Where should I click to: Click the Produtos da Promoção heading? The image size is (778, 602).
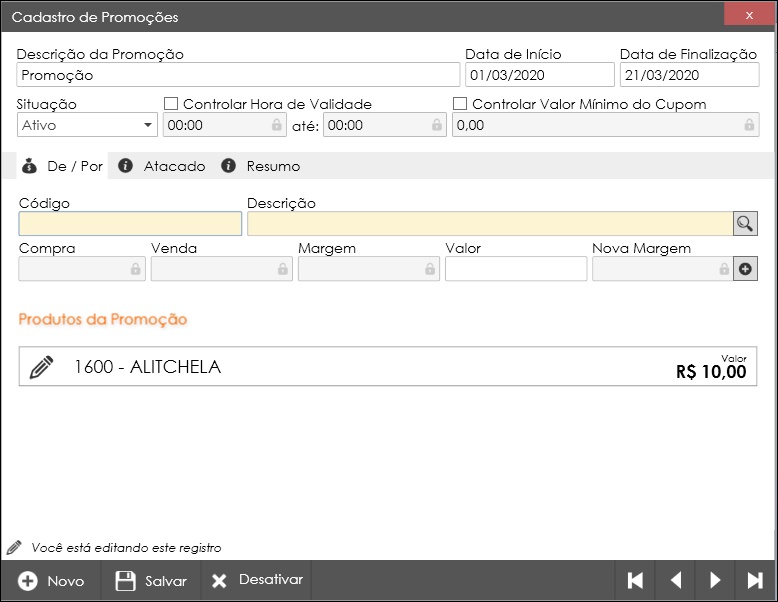103,319
